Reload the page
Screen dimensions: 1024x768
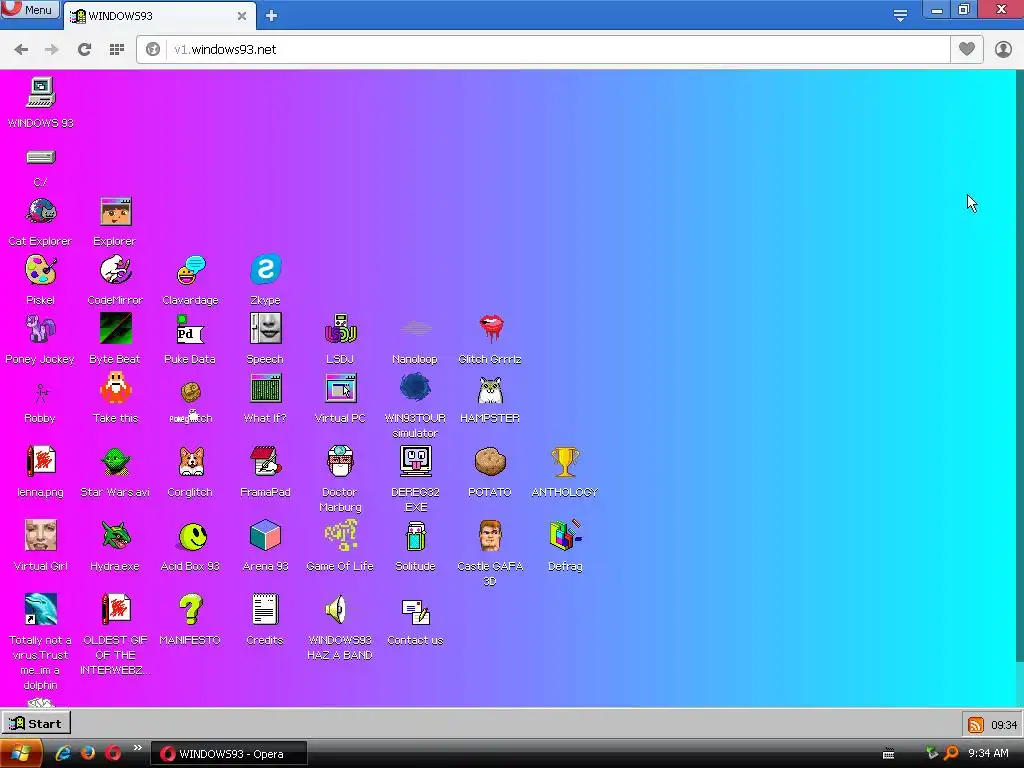point(84,50)
